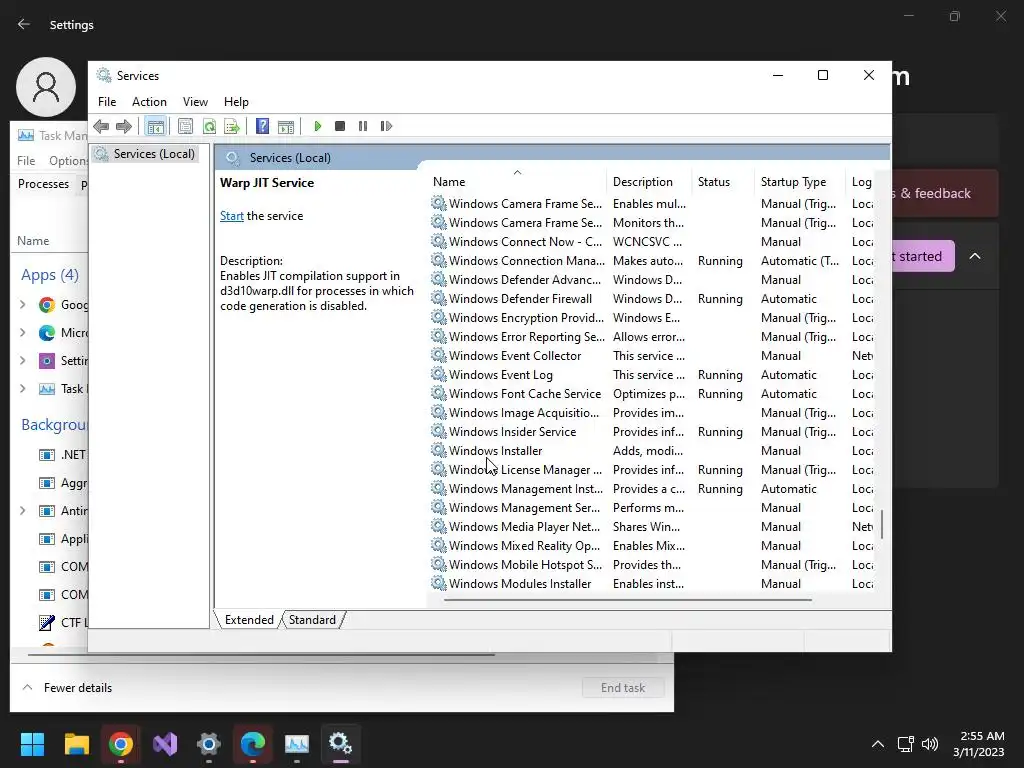
Task: Expand the Task Manager app row
Action: tap(23, 389)
